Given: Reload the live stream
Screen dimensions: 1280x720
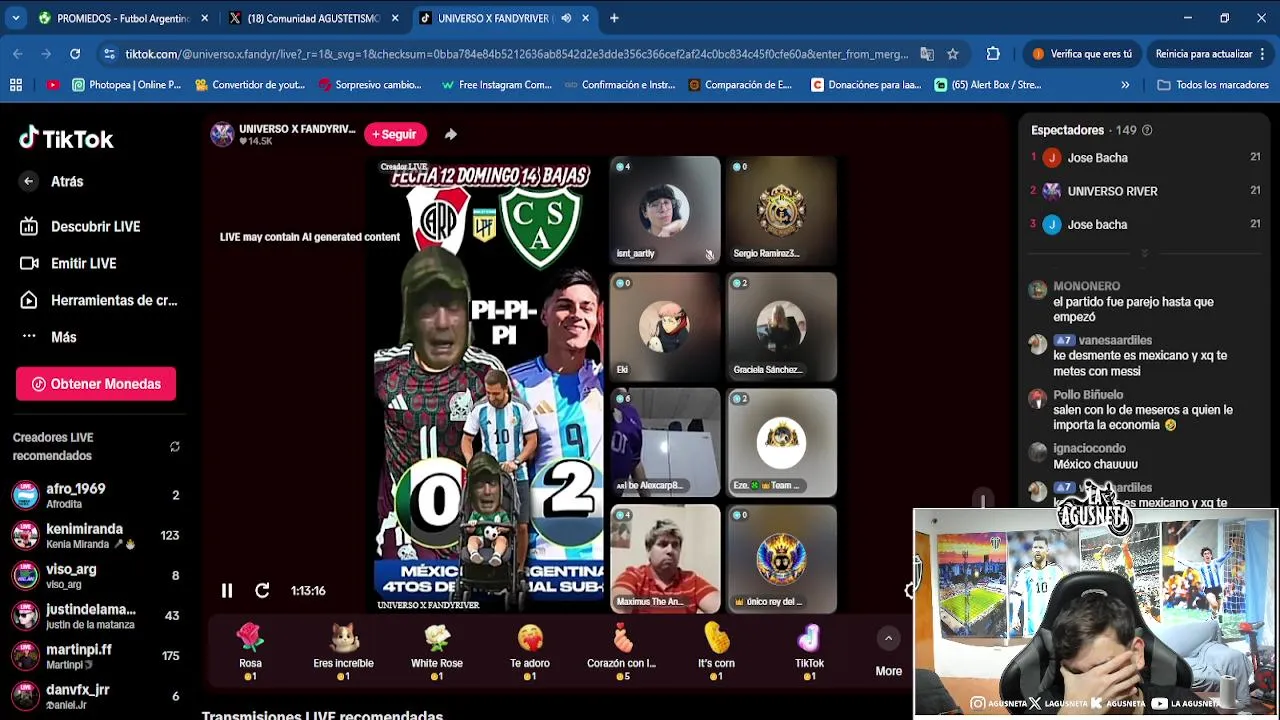Looking at the screenshot, I should (262, 591).
